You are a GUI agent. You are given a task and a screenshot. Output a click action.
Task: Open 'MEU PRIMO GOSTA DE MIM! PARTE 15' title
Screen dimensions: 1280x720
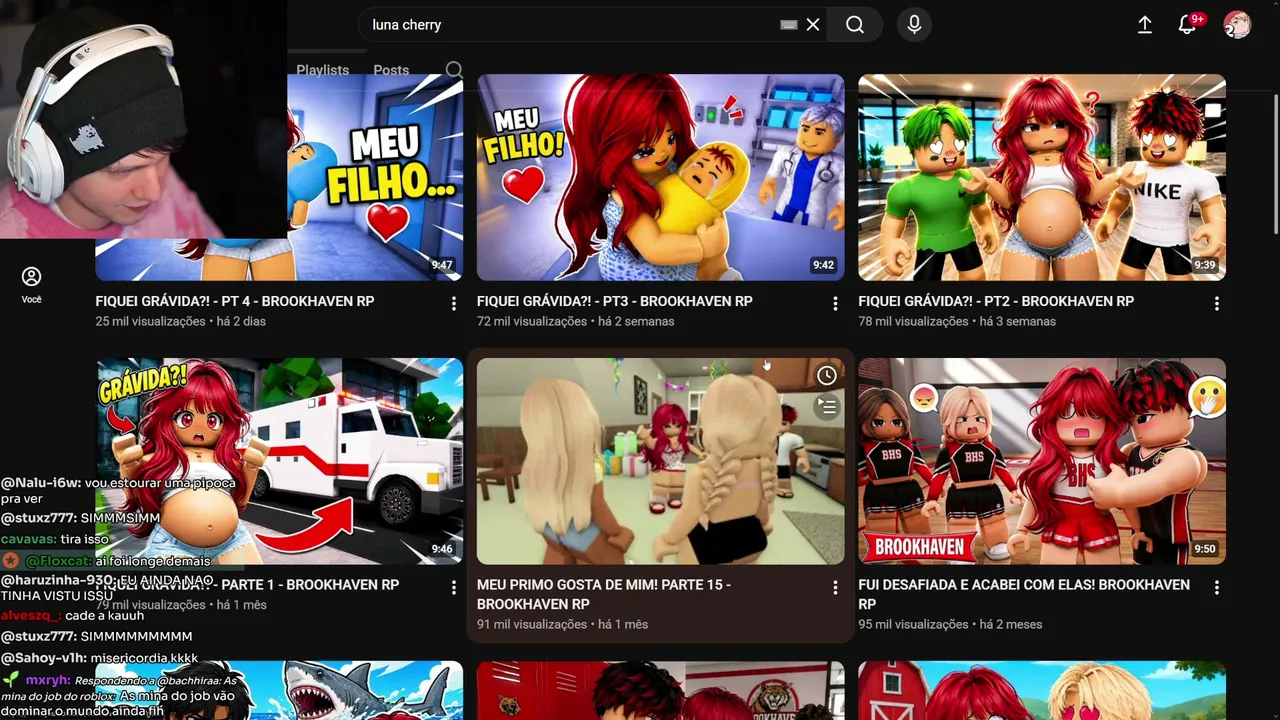click(x=604, y=594)
